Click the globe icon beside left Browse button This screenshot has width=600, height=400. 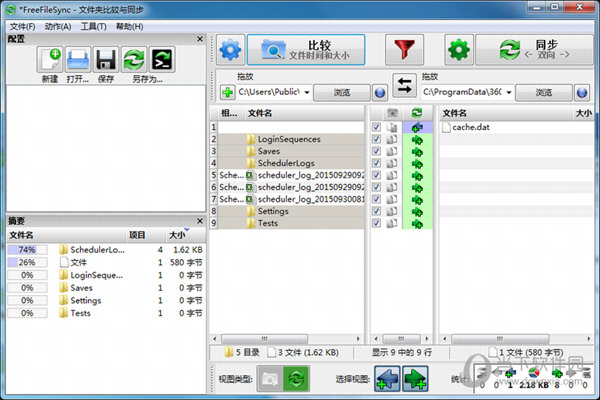point(380,93)
